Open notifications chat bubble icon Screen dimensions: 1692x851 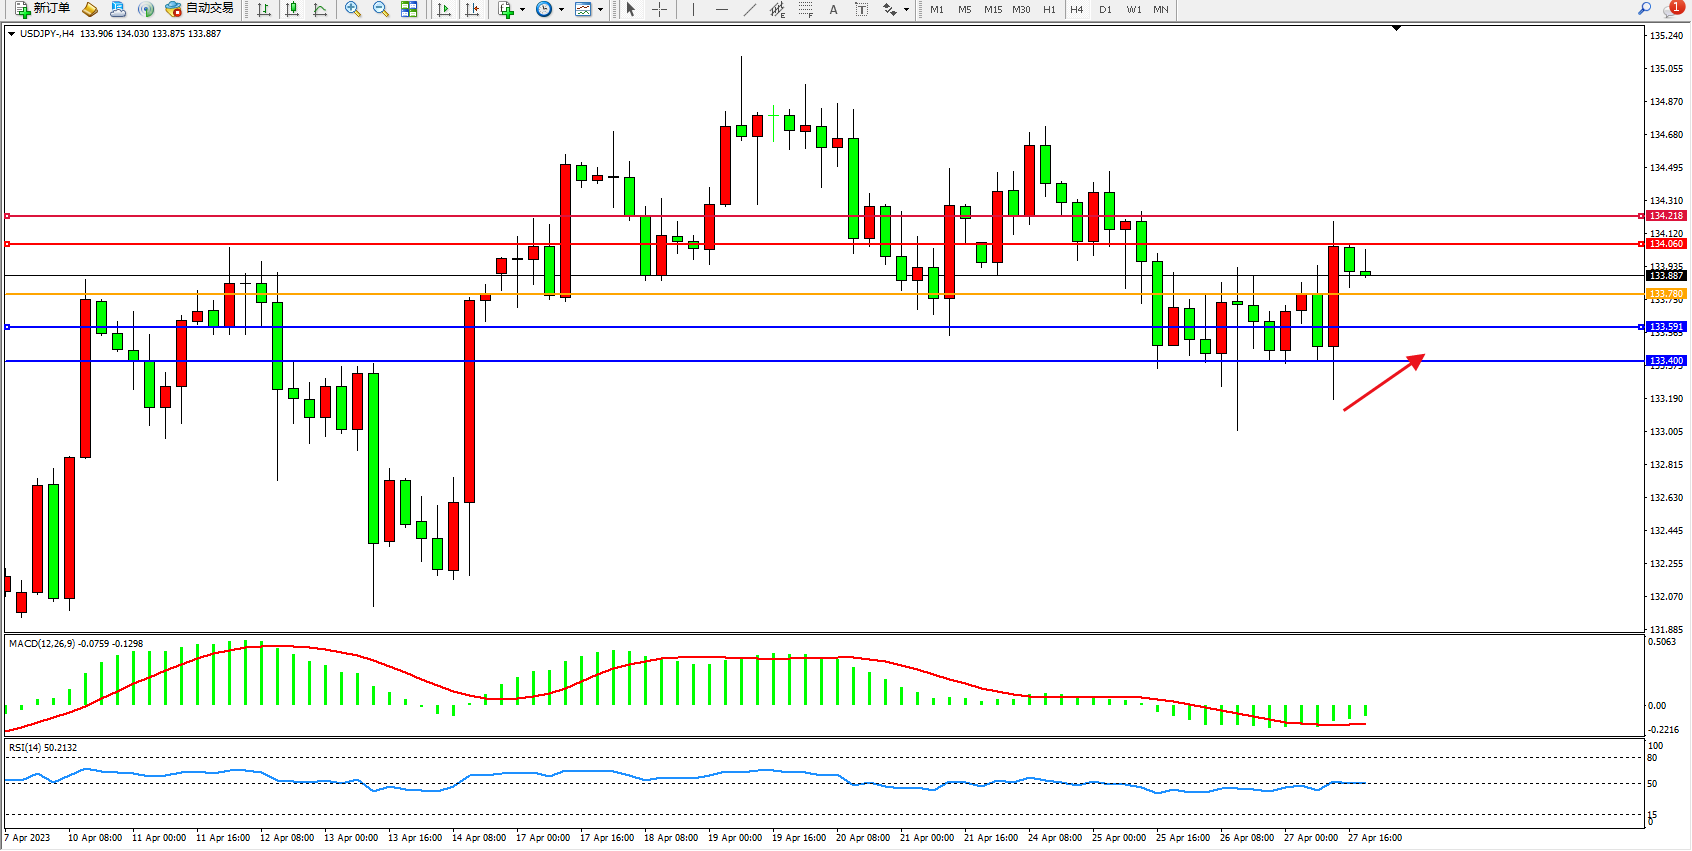pos(1671,9)
